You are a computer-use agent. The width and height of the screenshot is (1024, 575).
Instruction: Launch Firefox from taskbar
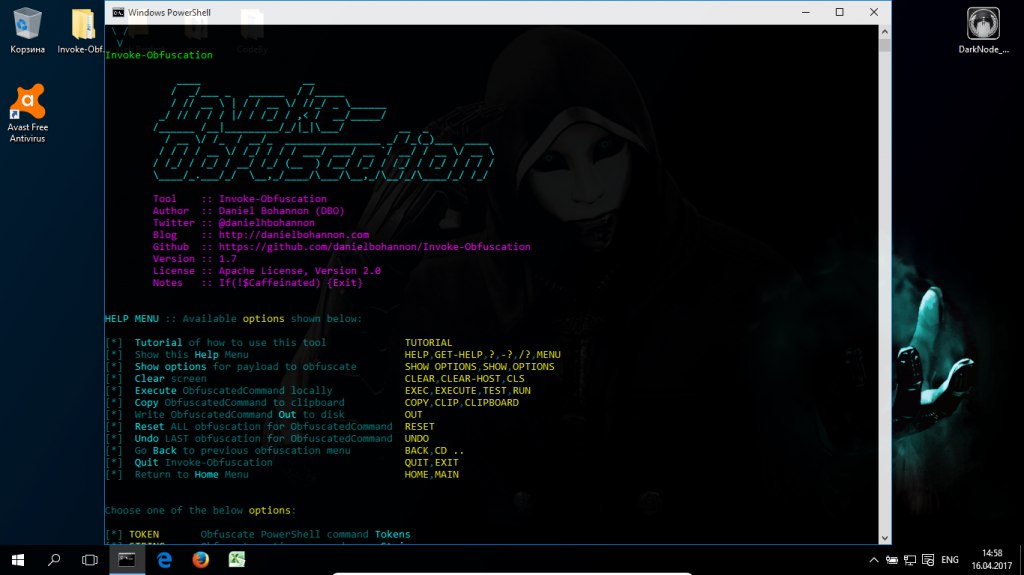click(x=200, y=560)
